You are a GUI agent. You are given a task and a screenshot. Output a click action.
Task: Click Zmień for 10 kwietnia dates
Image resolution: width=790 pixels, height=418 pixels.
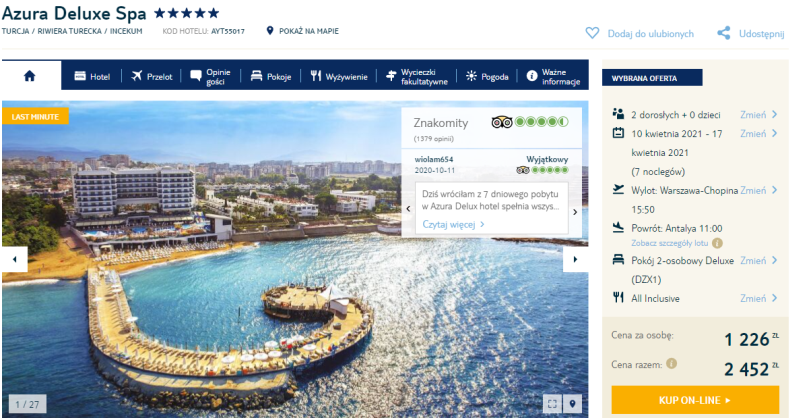pos(759,133)
